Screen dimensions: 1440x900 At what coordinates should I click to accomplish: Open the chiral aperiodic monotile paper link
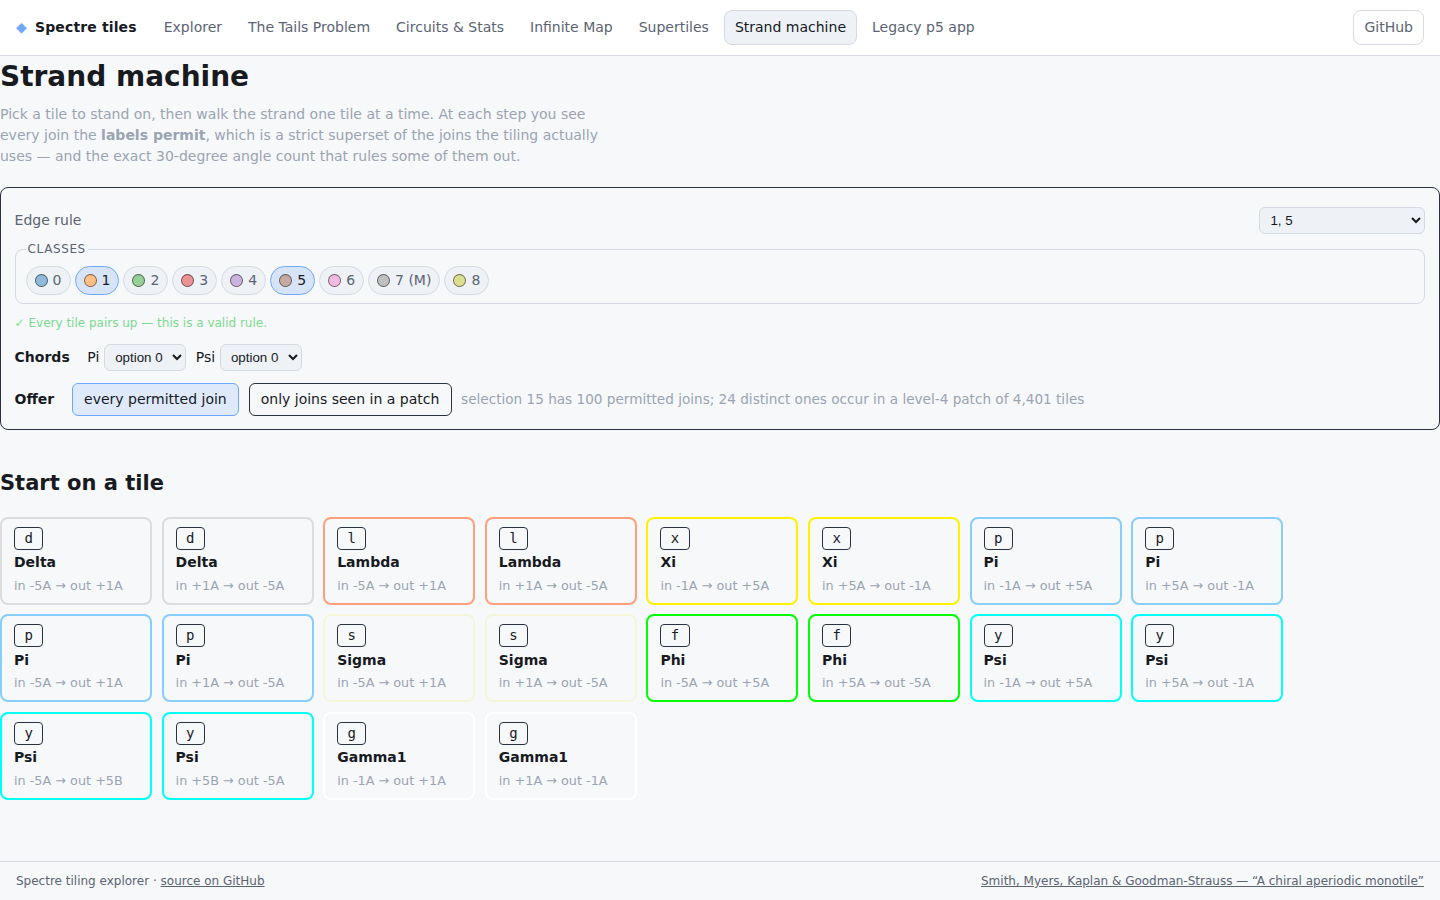click(x=1202, y=881)
